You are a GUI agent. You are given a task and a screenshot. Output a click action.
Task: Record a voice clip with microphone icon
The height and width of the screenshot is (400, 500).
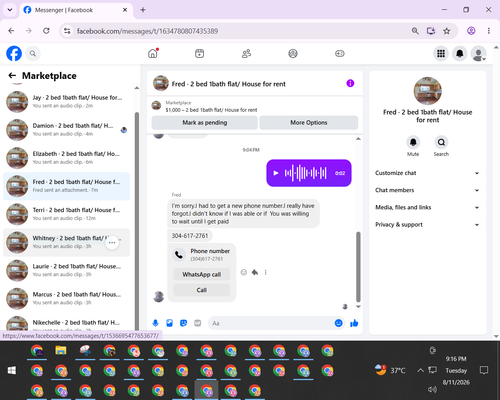(x=155, y=323)
